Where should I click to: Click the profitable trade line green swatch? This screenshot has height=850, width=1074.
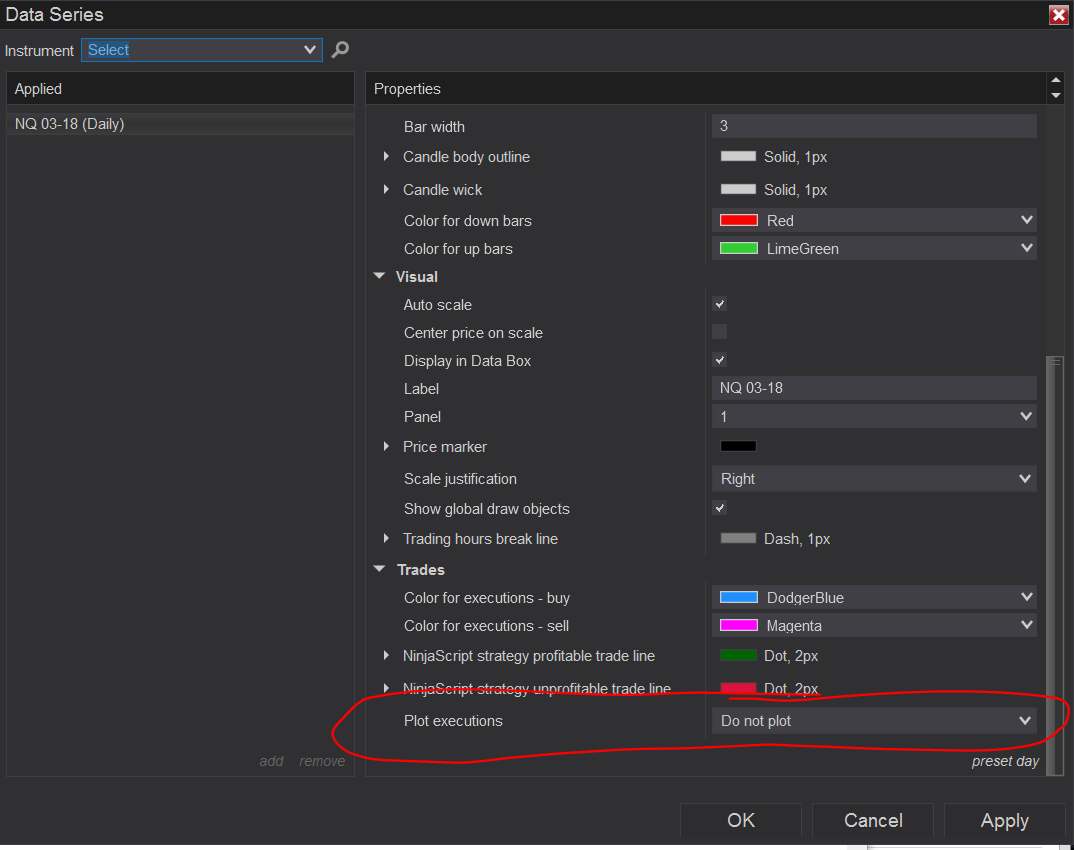(x=738, y=655)
